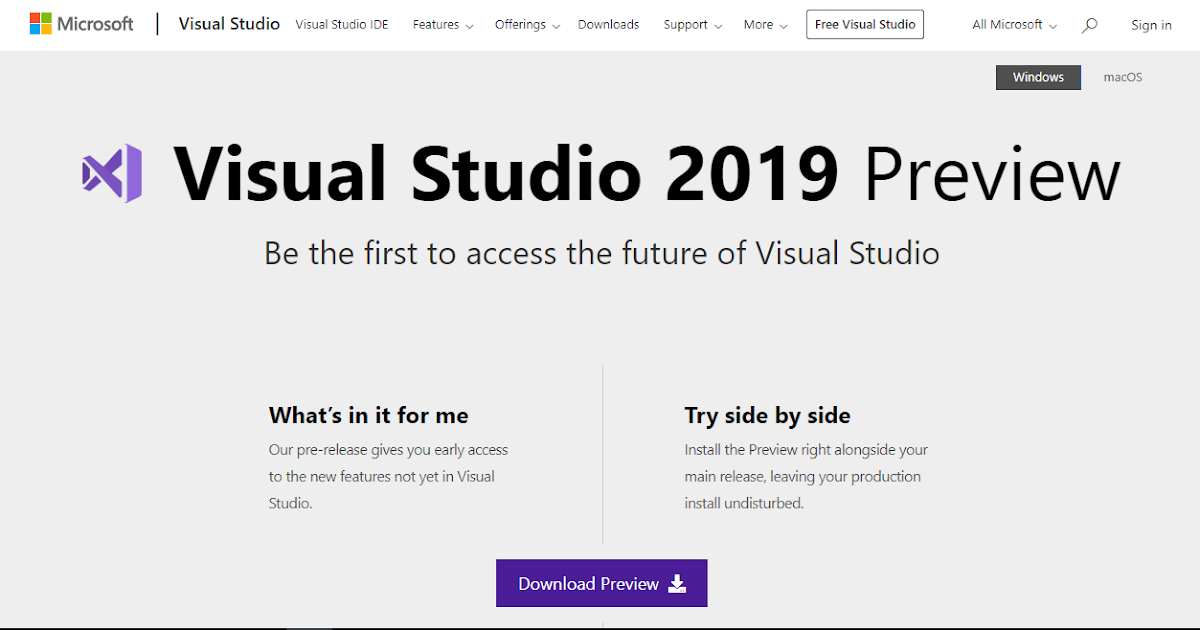Click the purple Visual Studio logo icon
1200x630 pixels.
tap(112, 173)
